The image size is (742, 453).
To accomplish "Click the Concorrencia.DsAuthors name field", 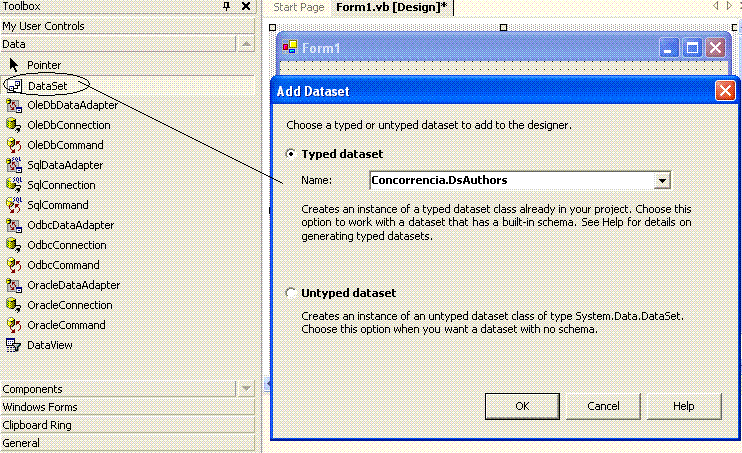I will pyautogui.click(x=510, y=181).
